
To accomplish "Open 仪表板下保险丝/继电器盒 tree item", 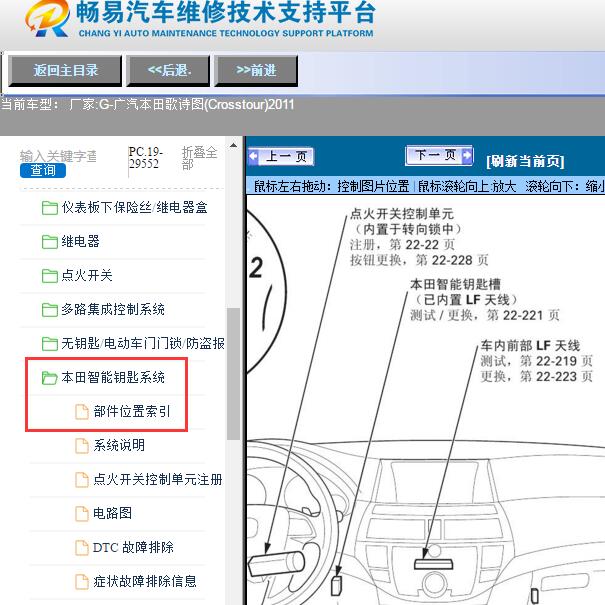I will (134, 208).
